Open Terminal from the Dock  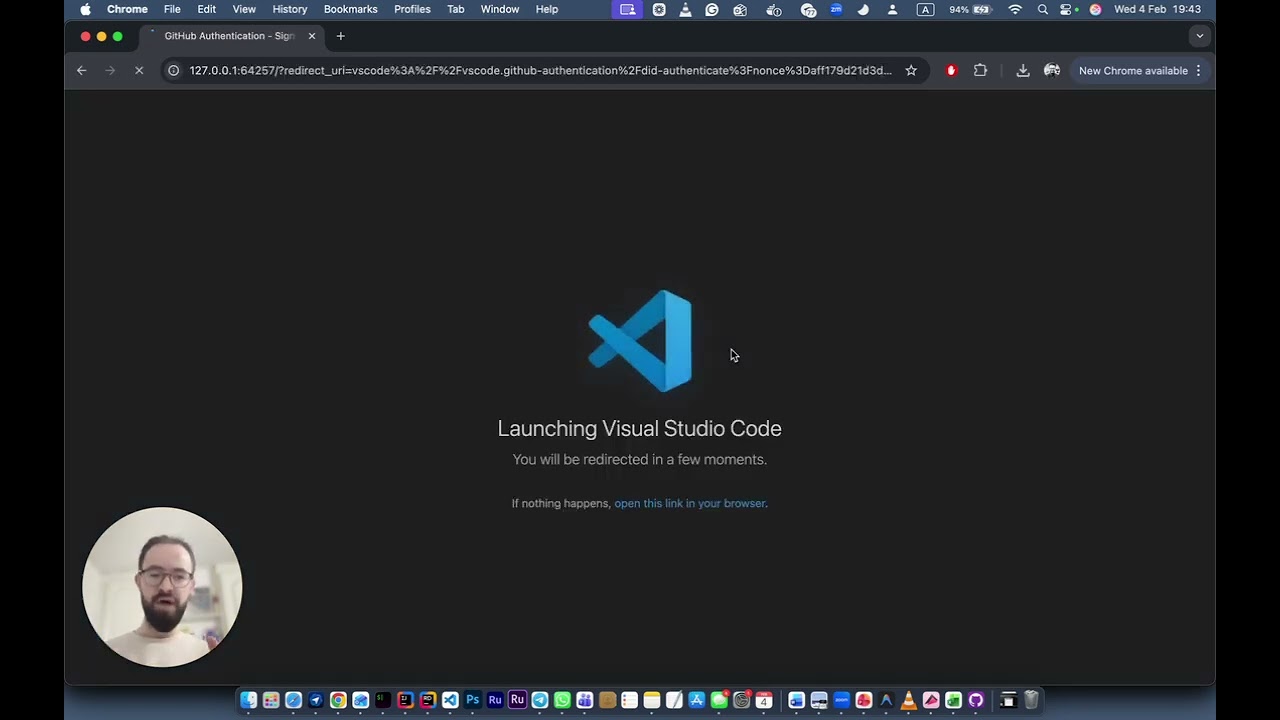point(383,700)
